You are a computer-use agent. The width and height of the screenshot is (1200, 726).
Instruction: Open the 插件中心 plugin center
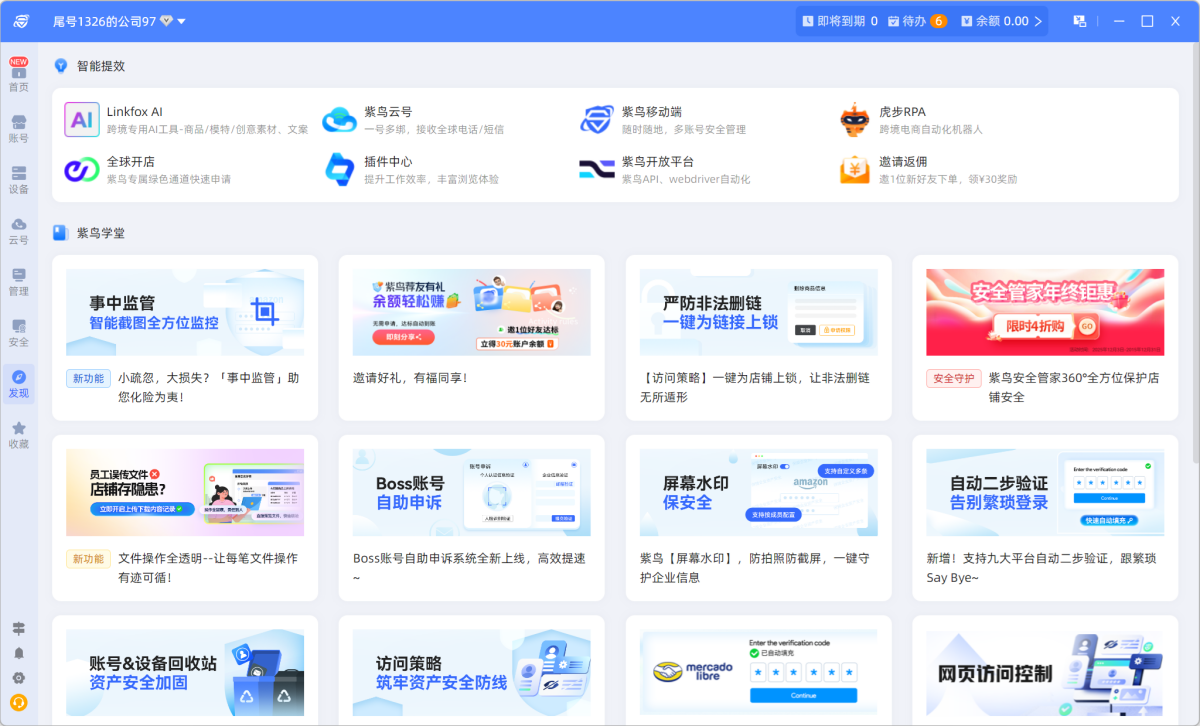click(400, 165)
